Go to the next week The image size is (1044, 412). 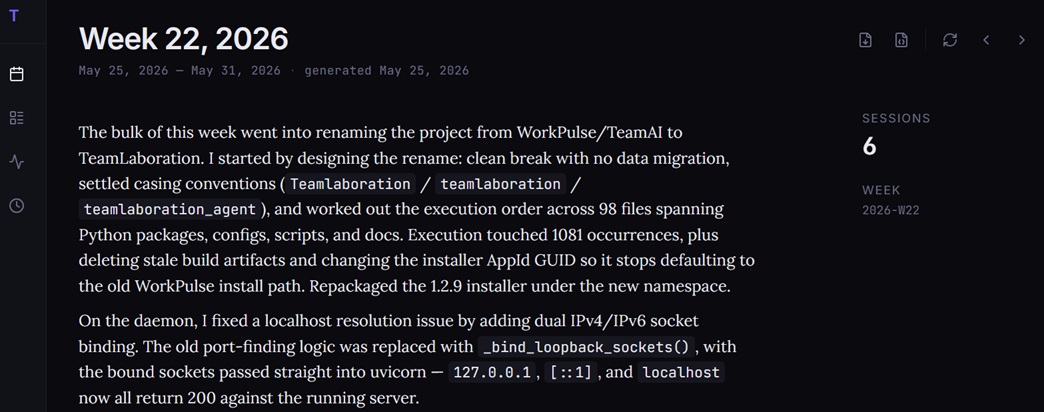coord(1021,40)
